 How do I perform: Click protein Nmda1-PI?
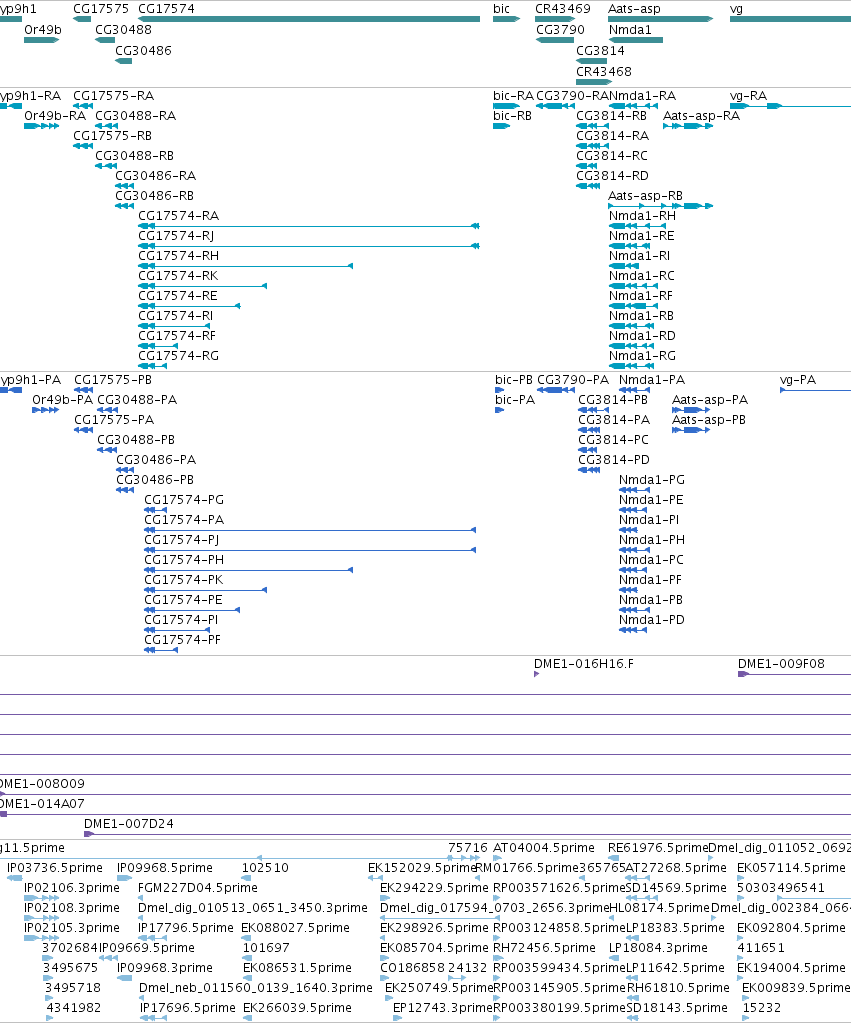[628, 530]
